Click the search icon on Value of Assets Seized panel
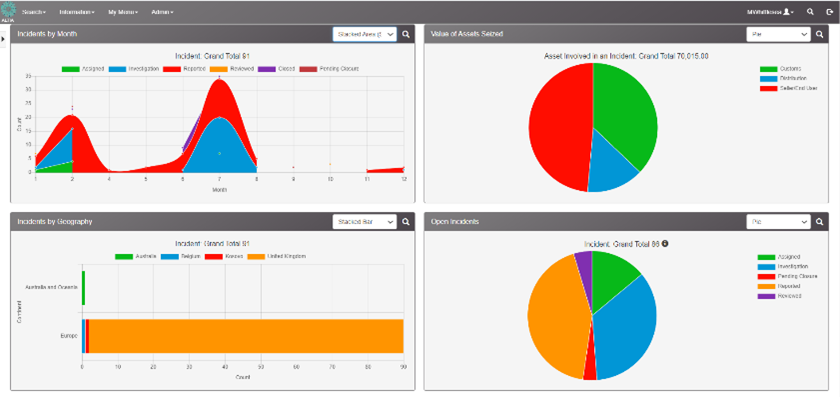This screenshot has width=840, height=397. pyautogui.click(x=820, y=34)
